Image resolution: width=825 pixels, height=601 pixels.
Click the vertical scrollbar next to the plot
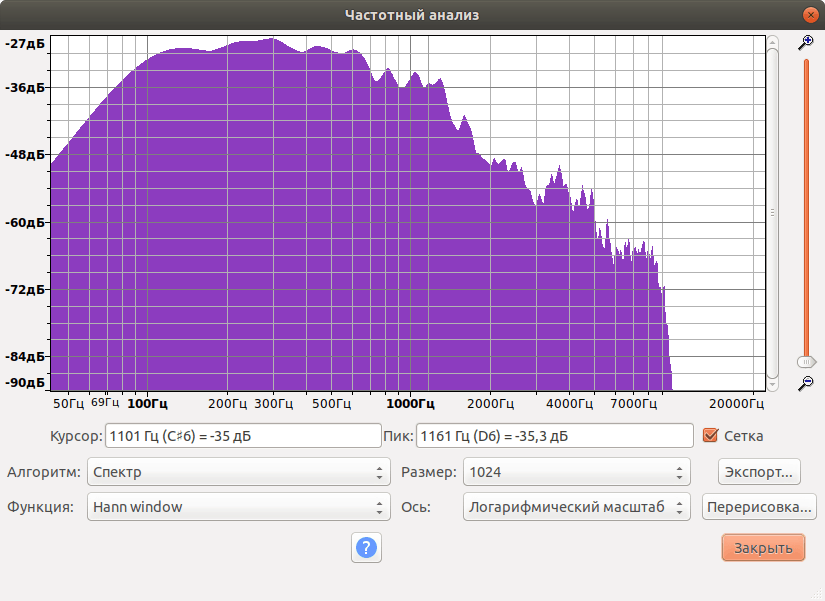[x=772, y=213]
